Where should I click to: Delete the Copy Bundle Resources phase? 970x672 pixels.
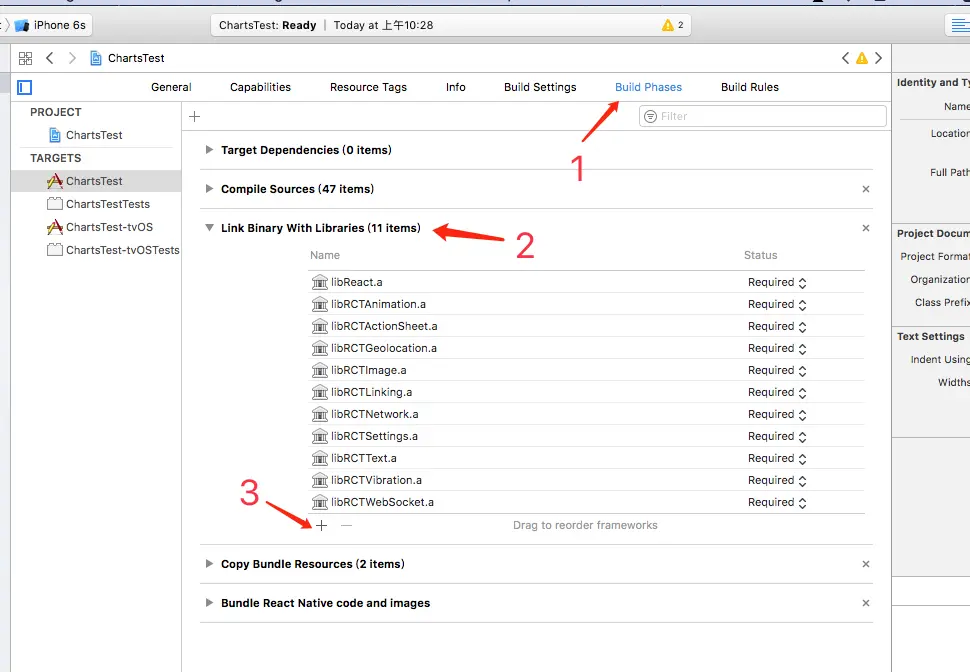pos(865,564)
